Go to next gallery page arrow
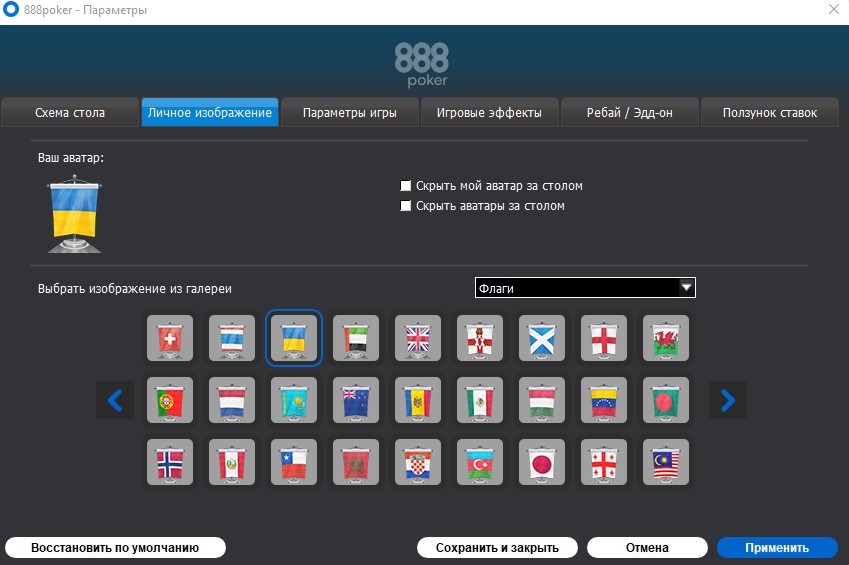Image resolution: width=849 pixels, height=565 pixels. pyautogui.click(x=728, y=400)
